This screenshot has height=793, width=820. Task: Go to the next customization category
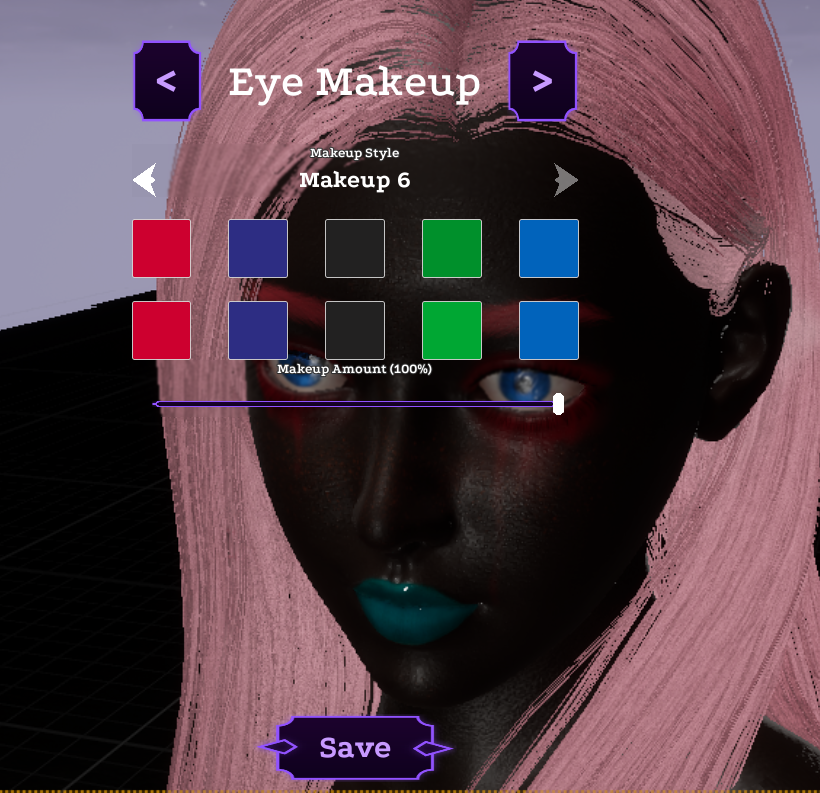tap(542, 81)
